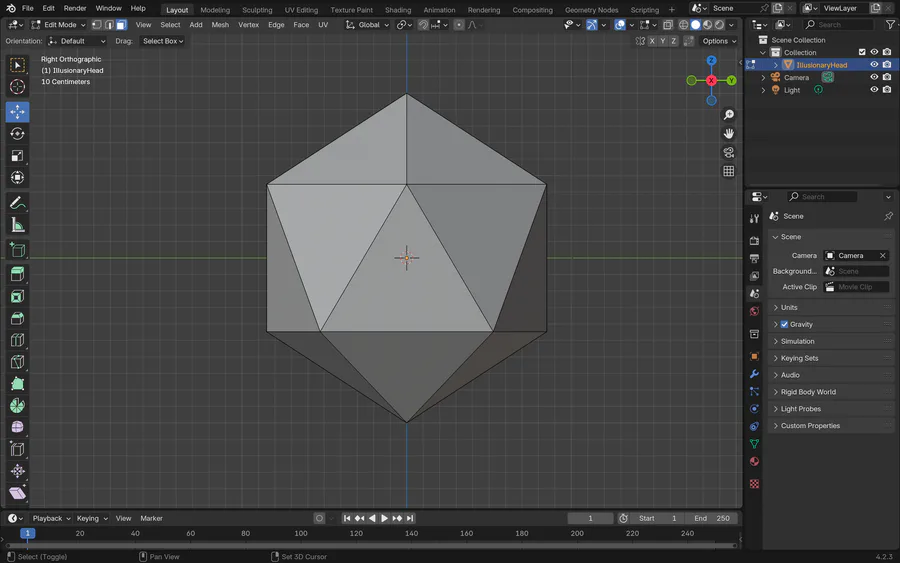The image size is (900, 563).
Task: Select the Move tool in the toolbar
Action: [17, 112]
